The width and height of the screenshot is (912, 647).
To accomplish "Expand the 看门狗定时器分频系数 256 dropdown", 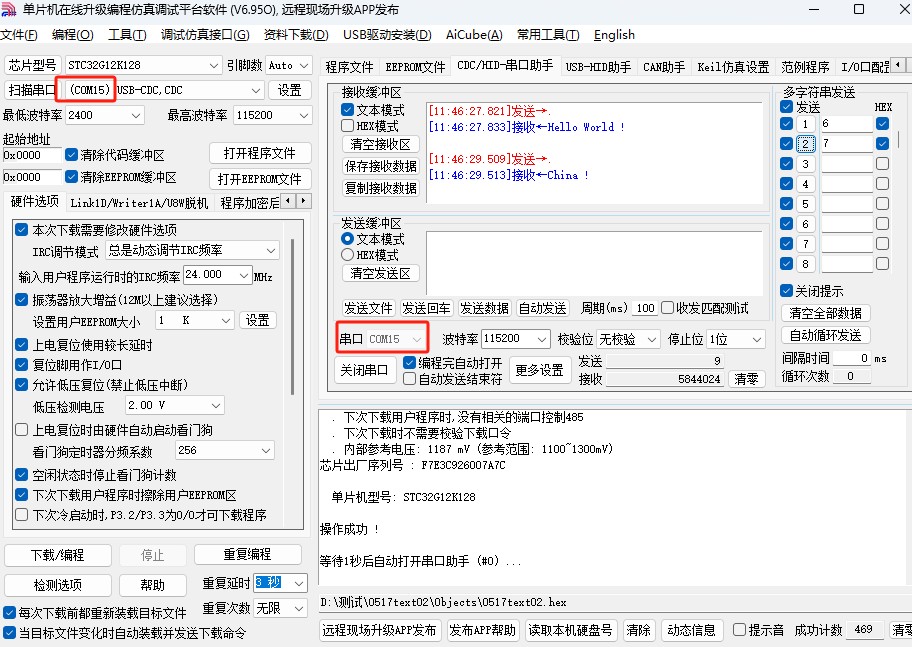I will coord(266,450).
